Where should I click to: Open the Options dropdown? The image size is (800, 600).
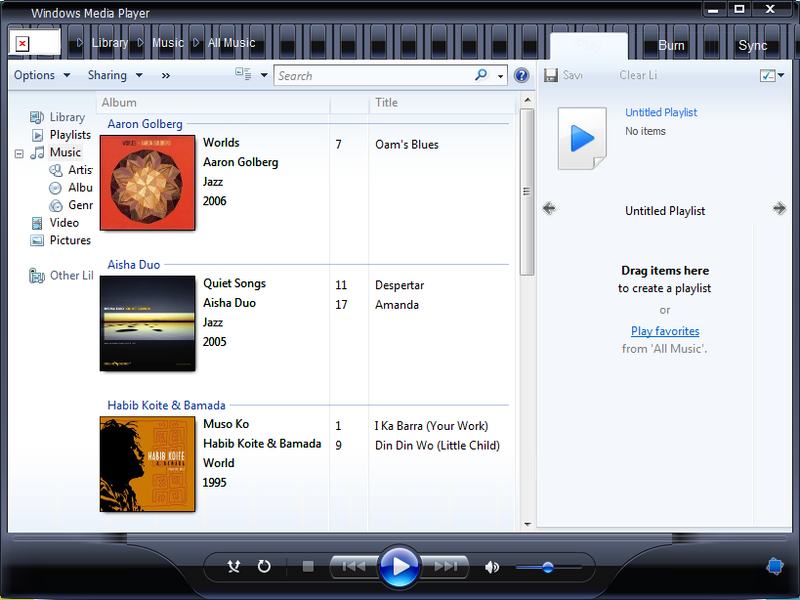click(x=42, y=75)
